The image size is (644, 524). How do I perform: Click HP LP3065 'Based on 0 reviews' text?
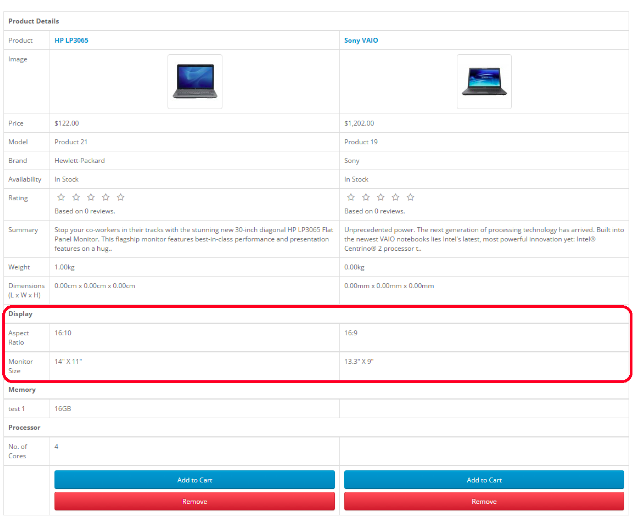(x=85, y=211)
